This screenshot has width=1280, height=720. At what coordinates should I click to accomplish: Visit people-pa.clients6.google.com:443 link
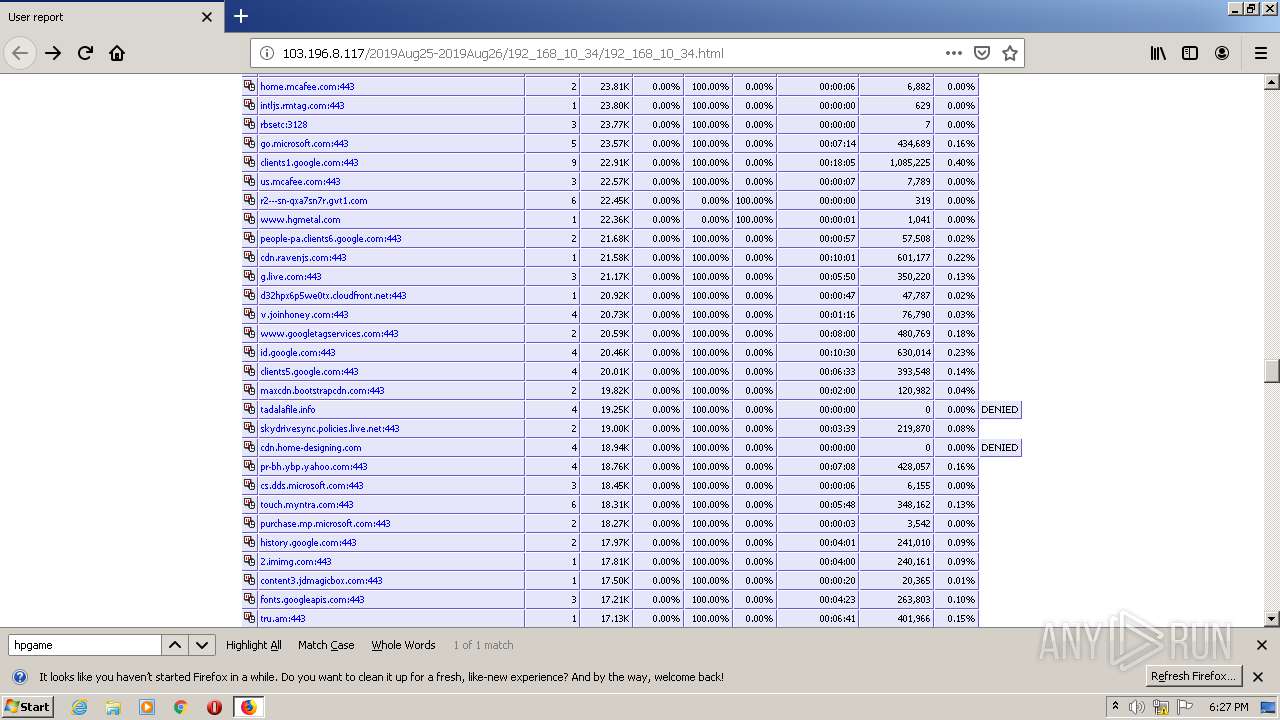(331, 239)
